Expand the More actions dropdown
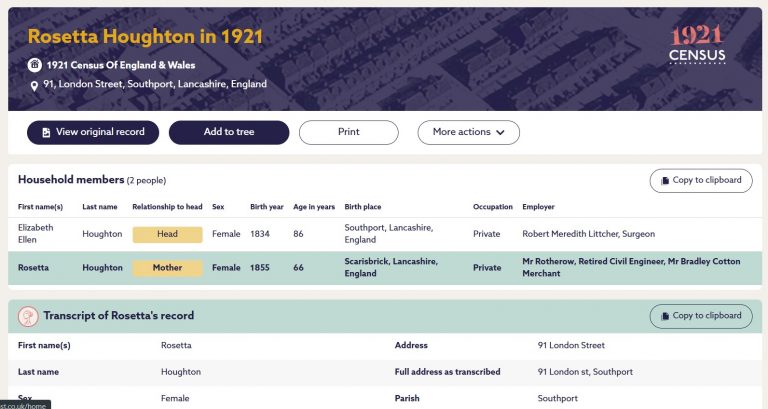The image size is (768, 409). (x=469, y=132)
